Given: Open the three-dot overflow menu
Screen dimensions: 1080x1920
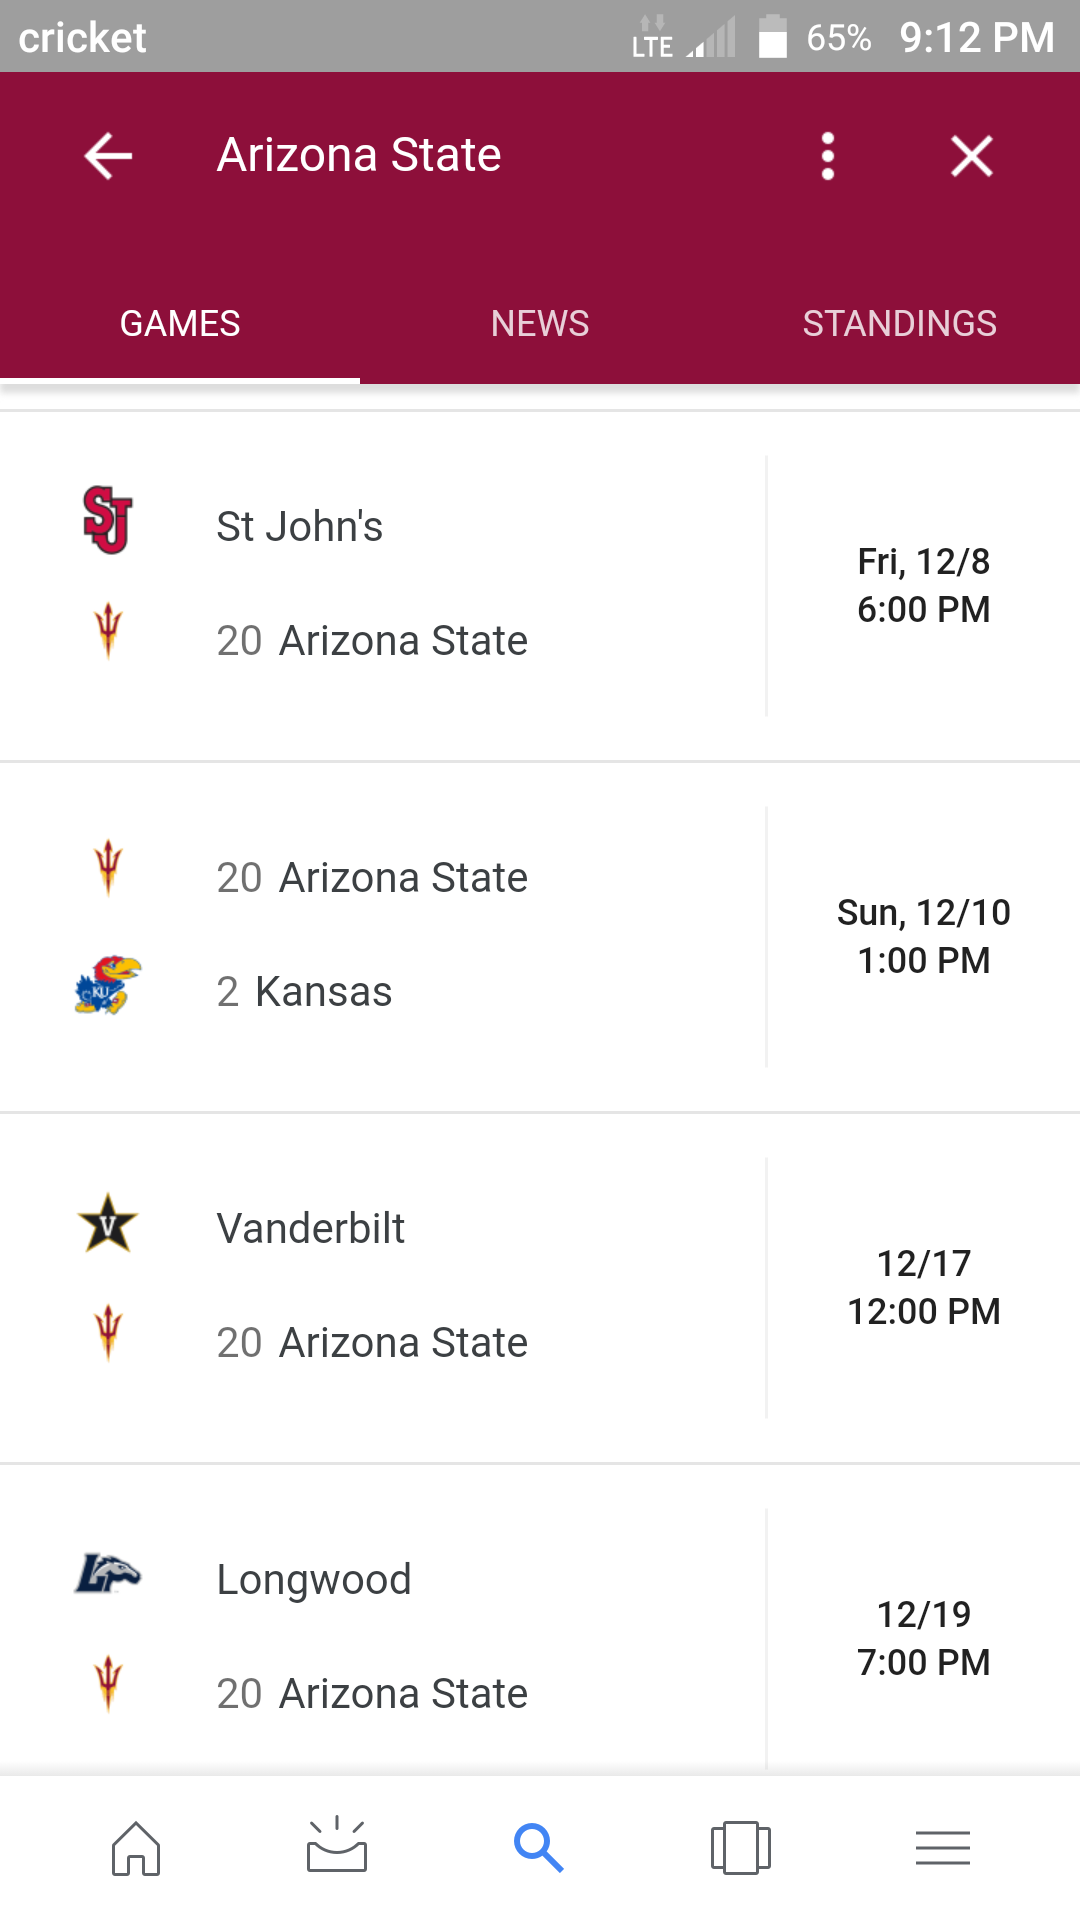Looking at the screenshot, I should [x=827, y=156].
